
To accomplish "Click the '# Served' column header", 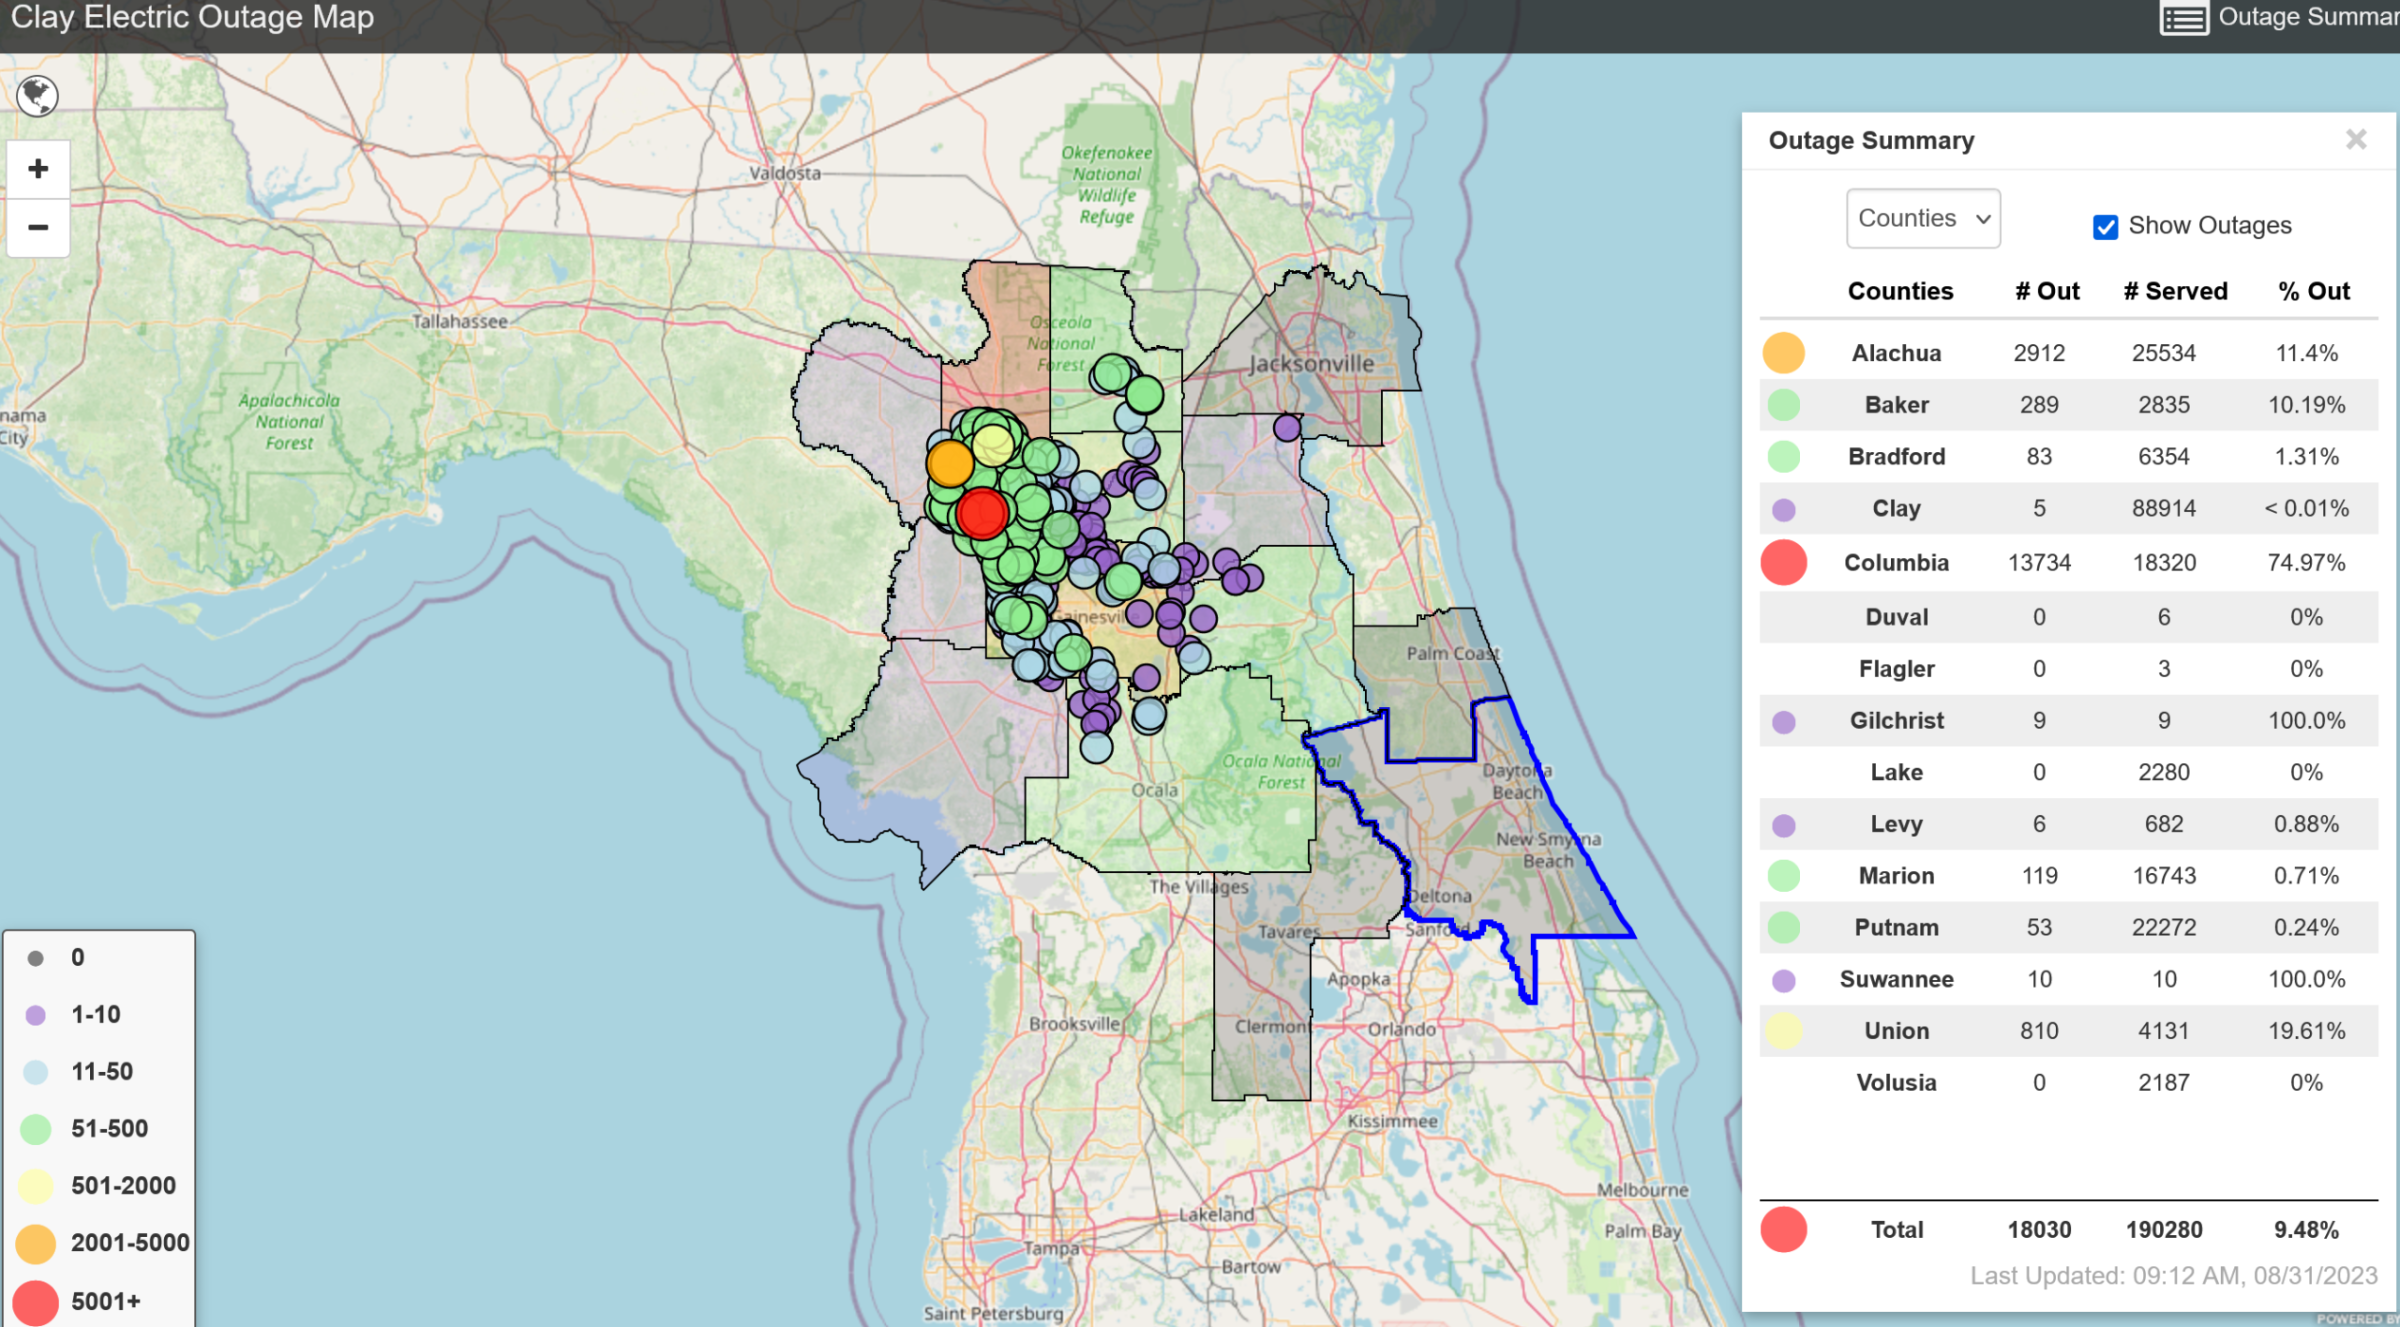I will click(2176, 291).
